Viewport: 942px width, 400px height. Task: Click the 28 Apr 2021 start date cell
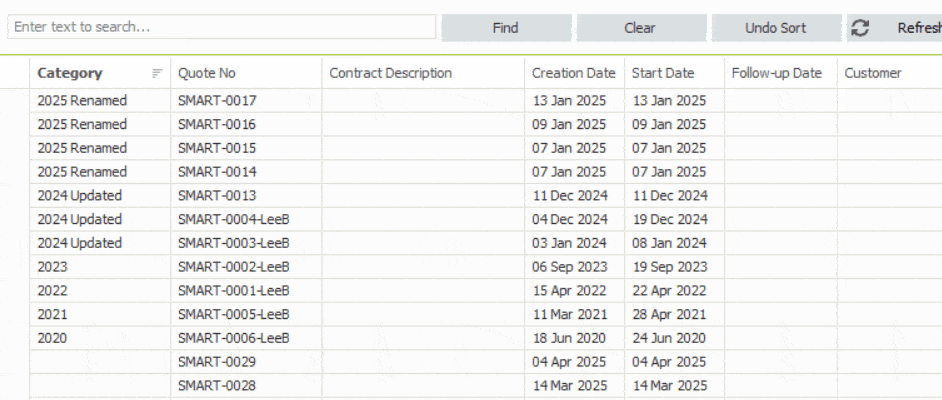pos(669,314)
